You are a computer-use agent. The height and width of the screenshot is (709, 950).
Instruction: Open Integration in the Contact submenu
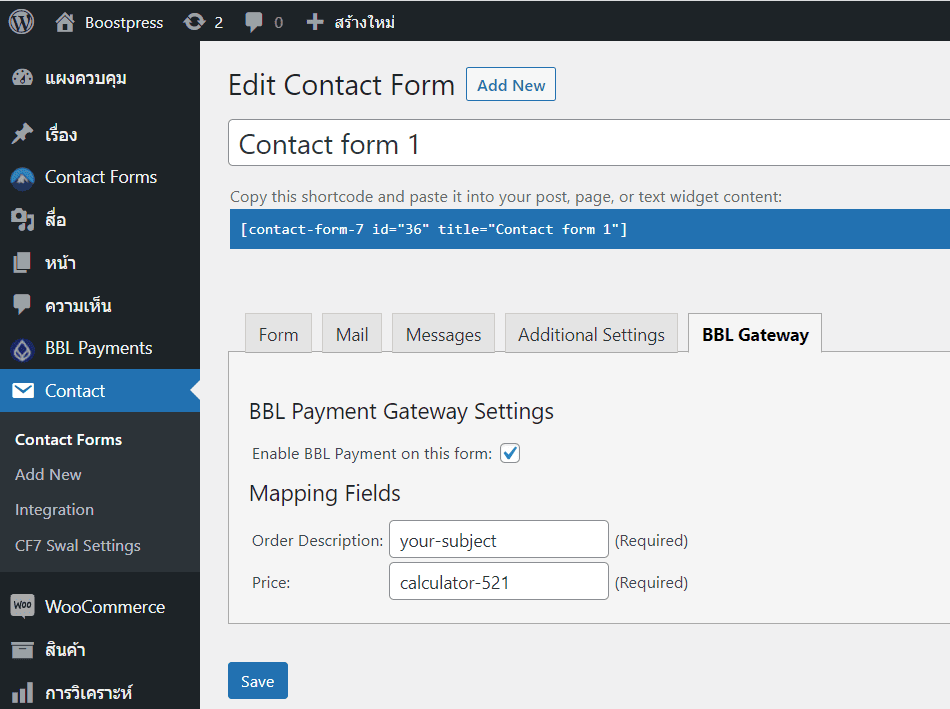click(x=54, y=510)
